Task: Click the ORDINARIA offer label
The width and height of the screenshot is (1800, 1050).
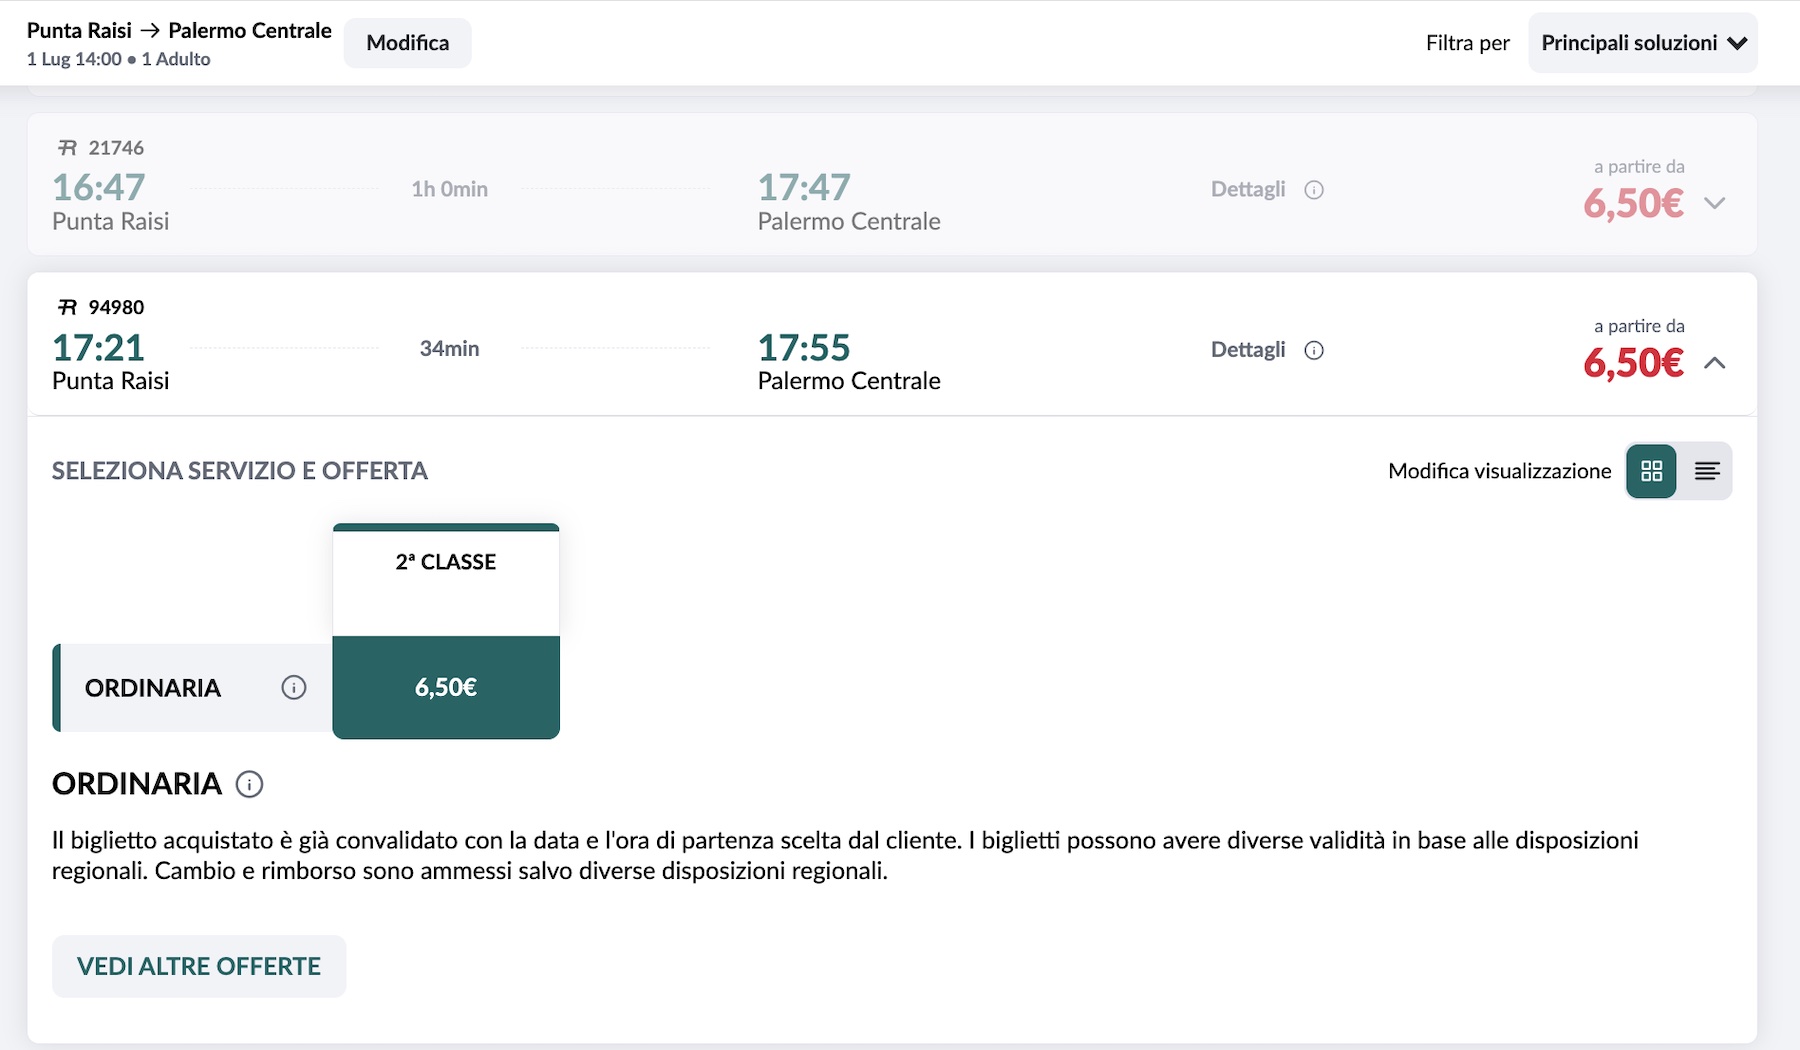Action: pyautogui.click(x=152, y=688)
